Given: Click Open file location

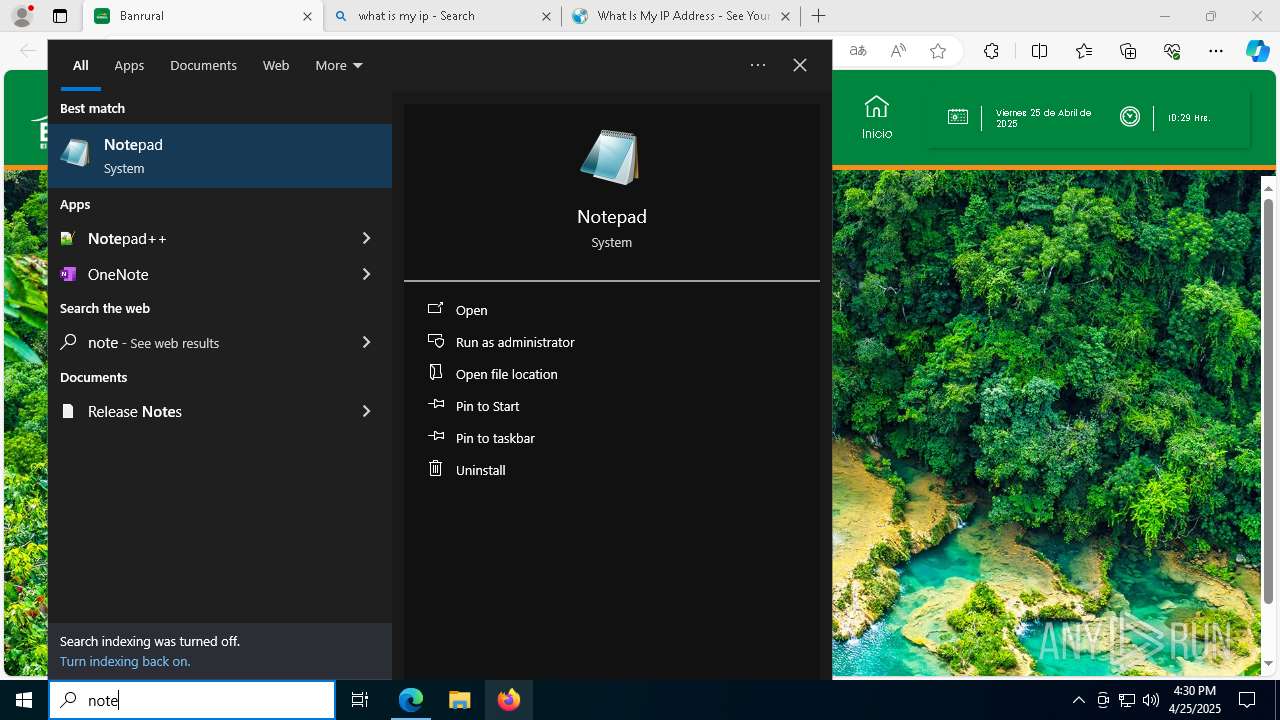Looking at the screenshot, I should pos(507,374).
